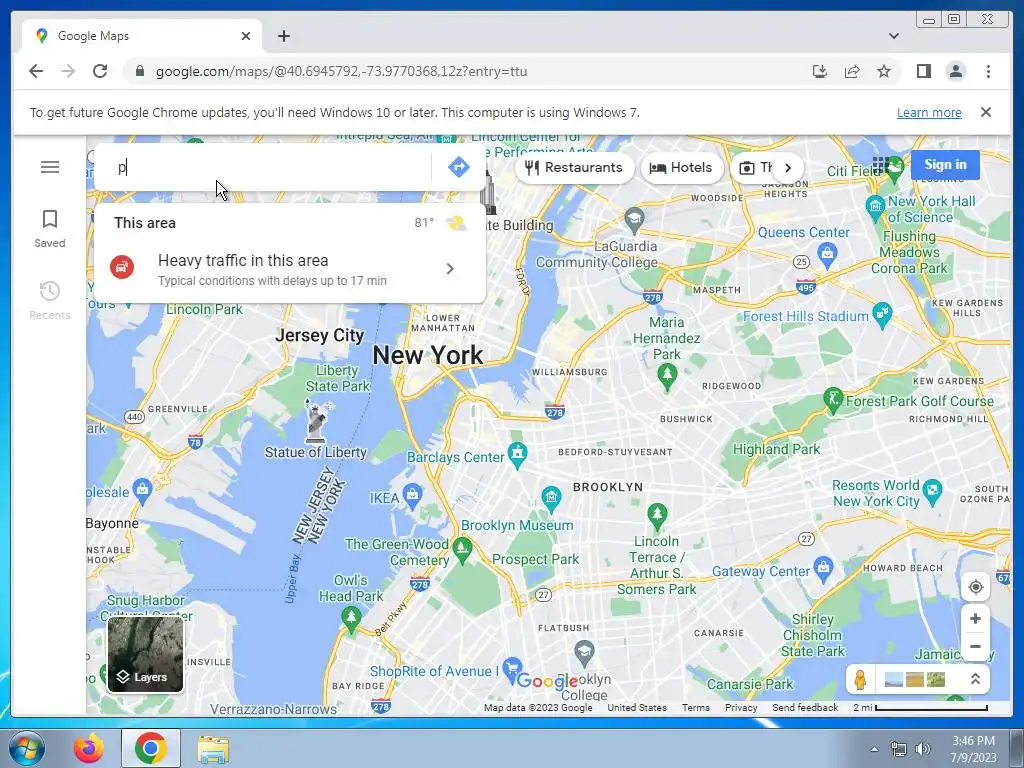Toggle Chrome side panel
Viewport: 1024px width, 768px height.
(923, 71)
